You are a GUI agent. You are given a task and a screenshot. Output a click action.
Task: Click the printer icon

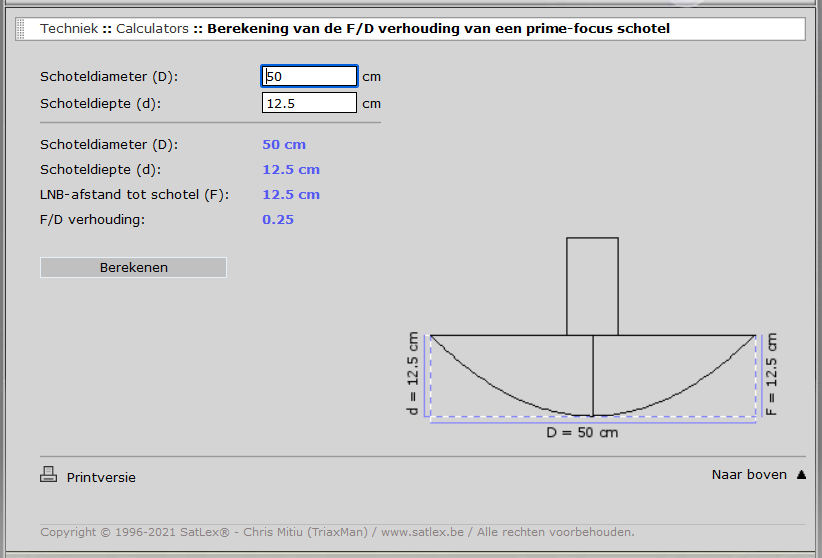click(x=48, y=475)
